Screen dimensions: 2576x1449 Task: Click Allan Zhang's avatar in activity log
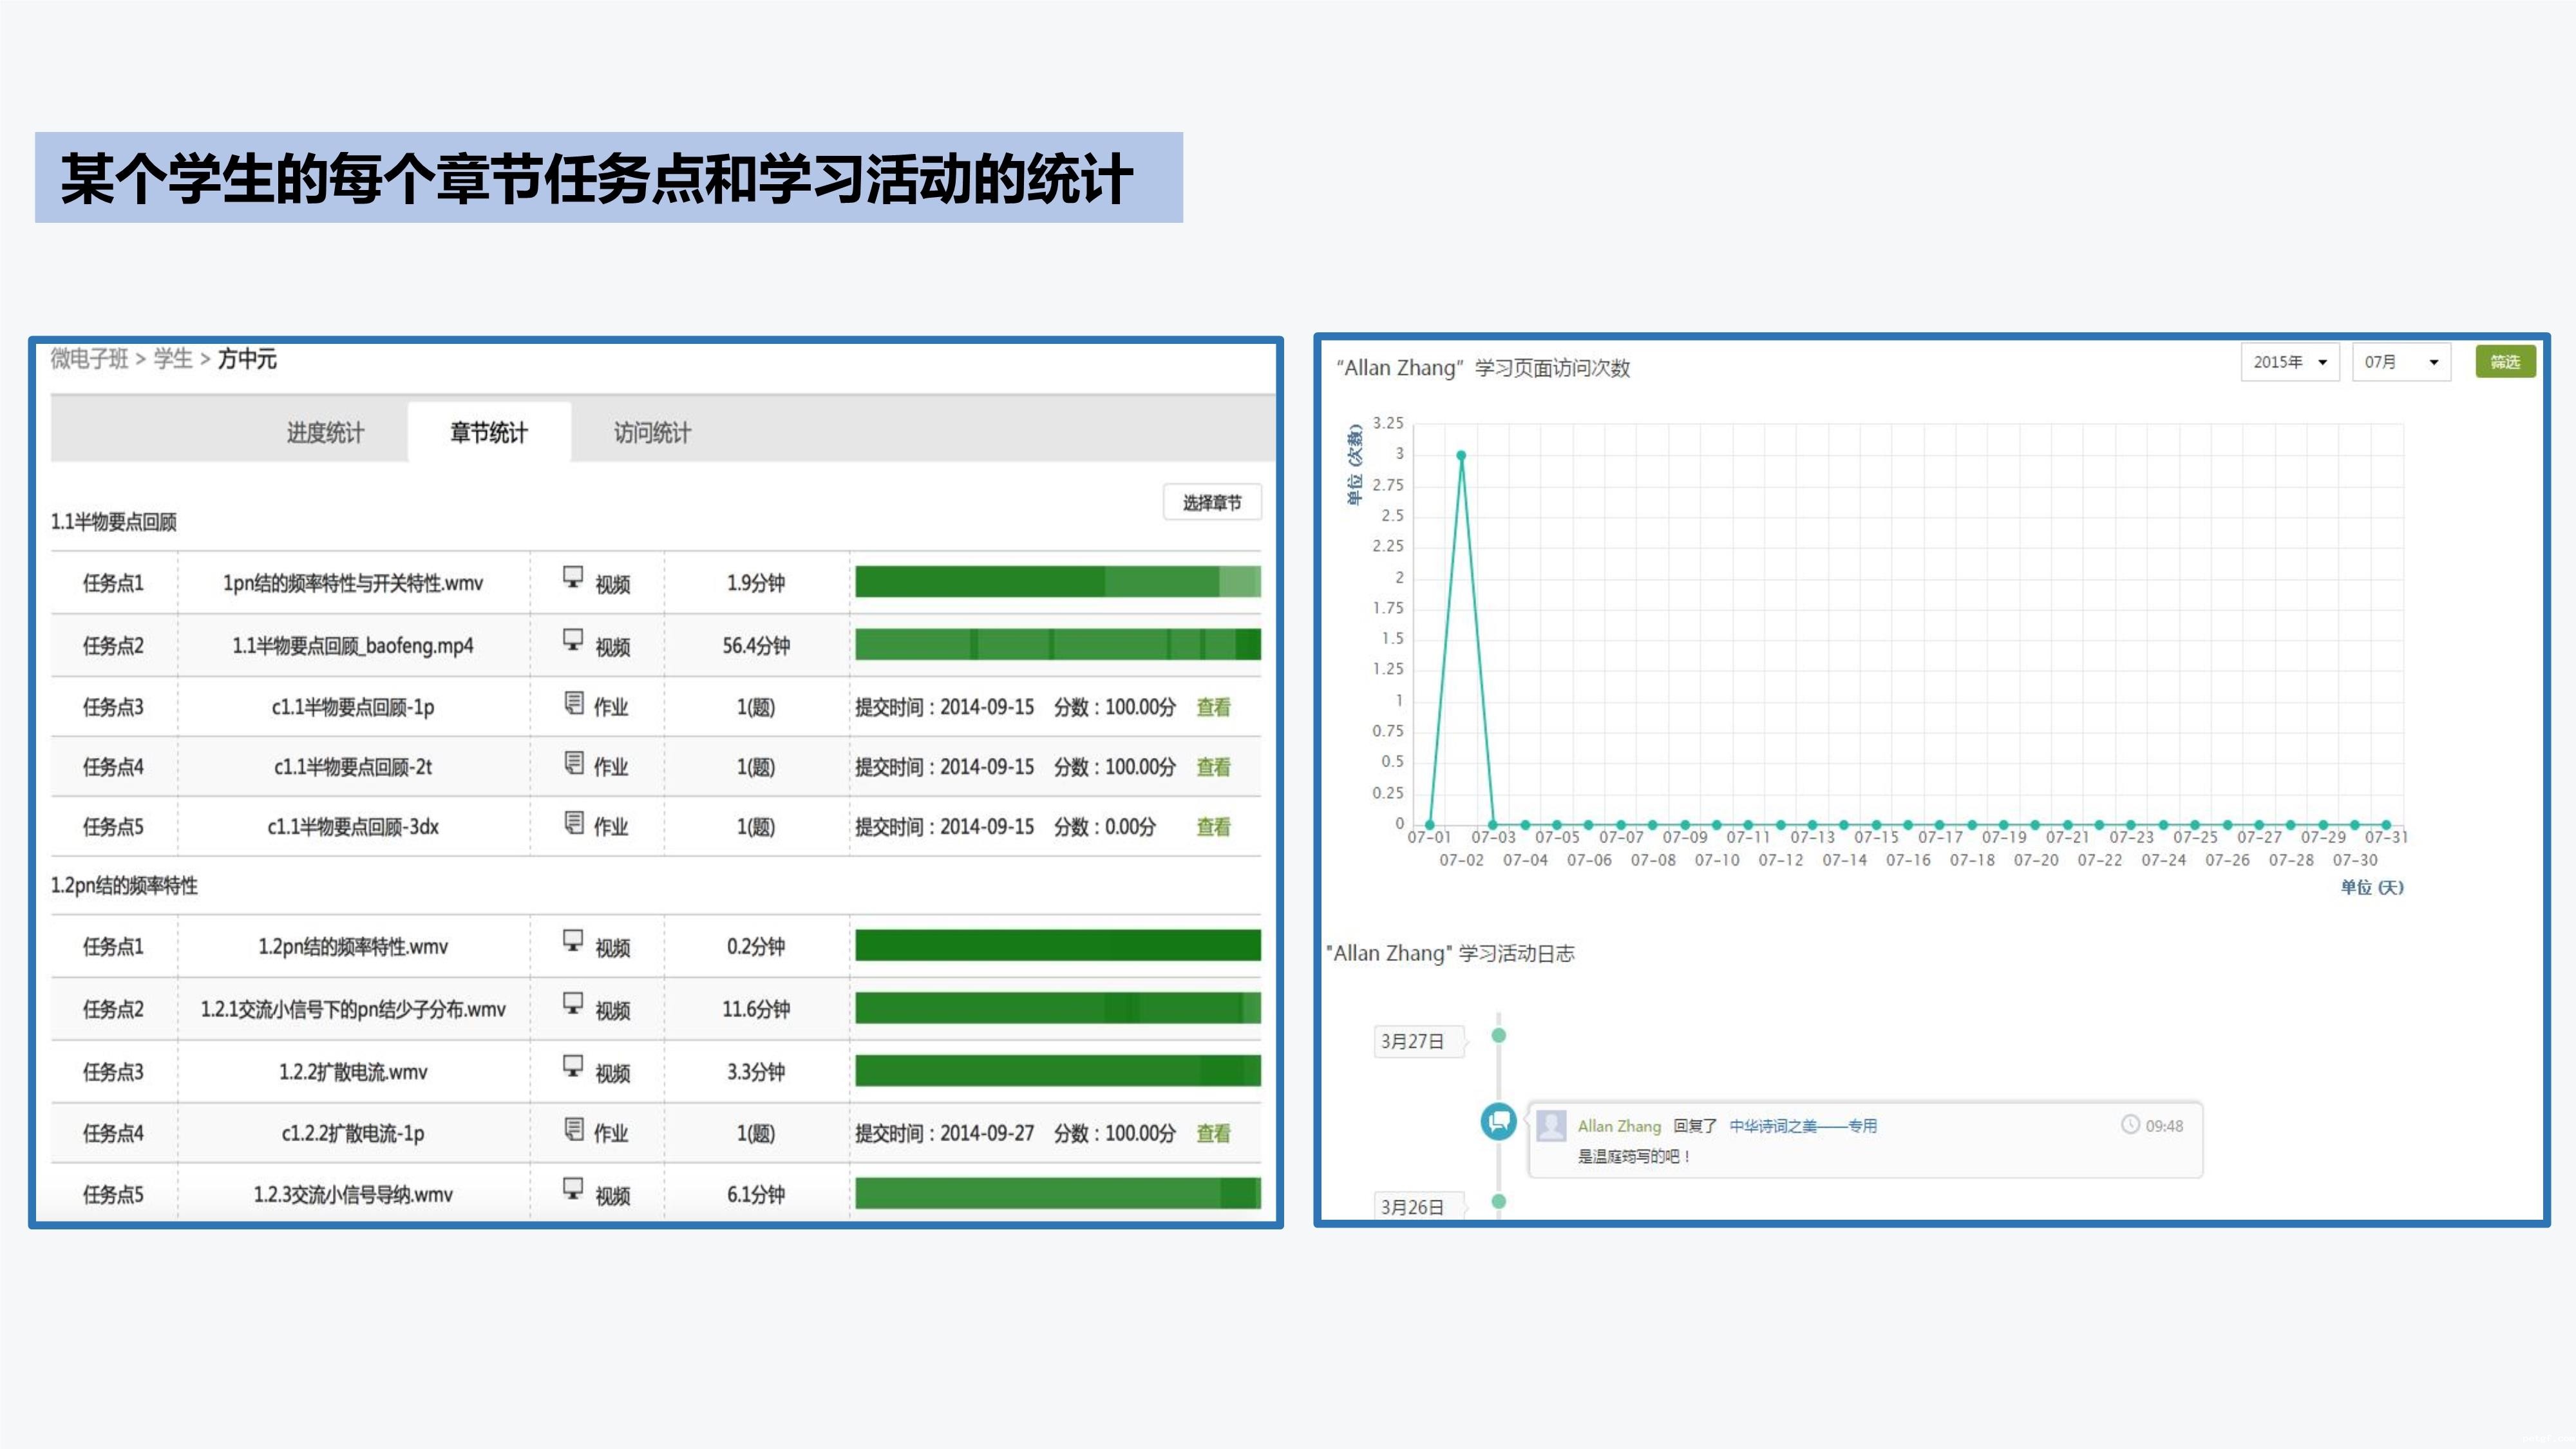point(1551,1125)
